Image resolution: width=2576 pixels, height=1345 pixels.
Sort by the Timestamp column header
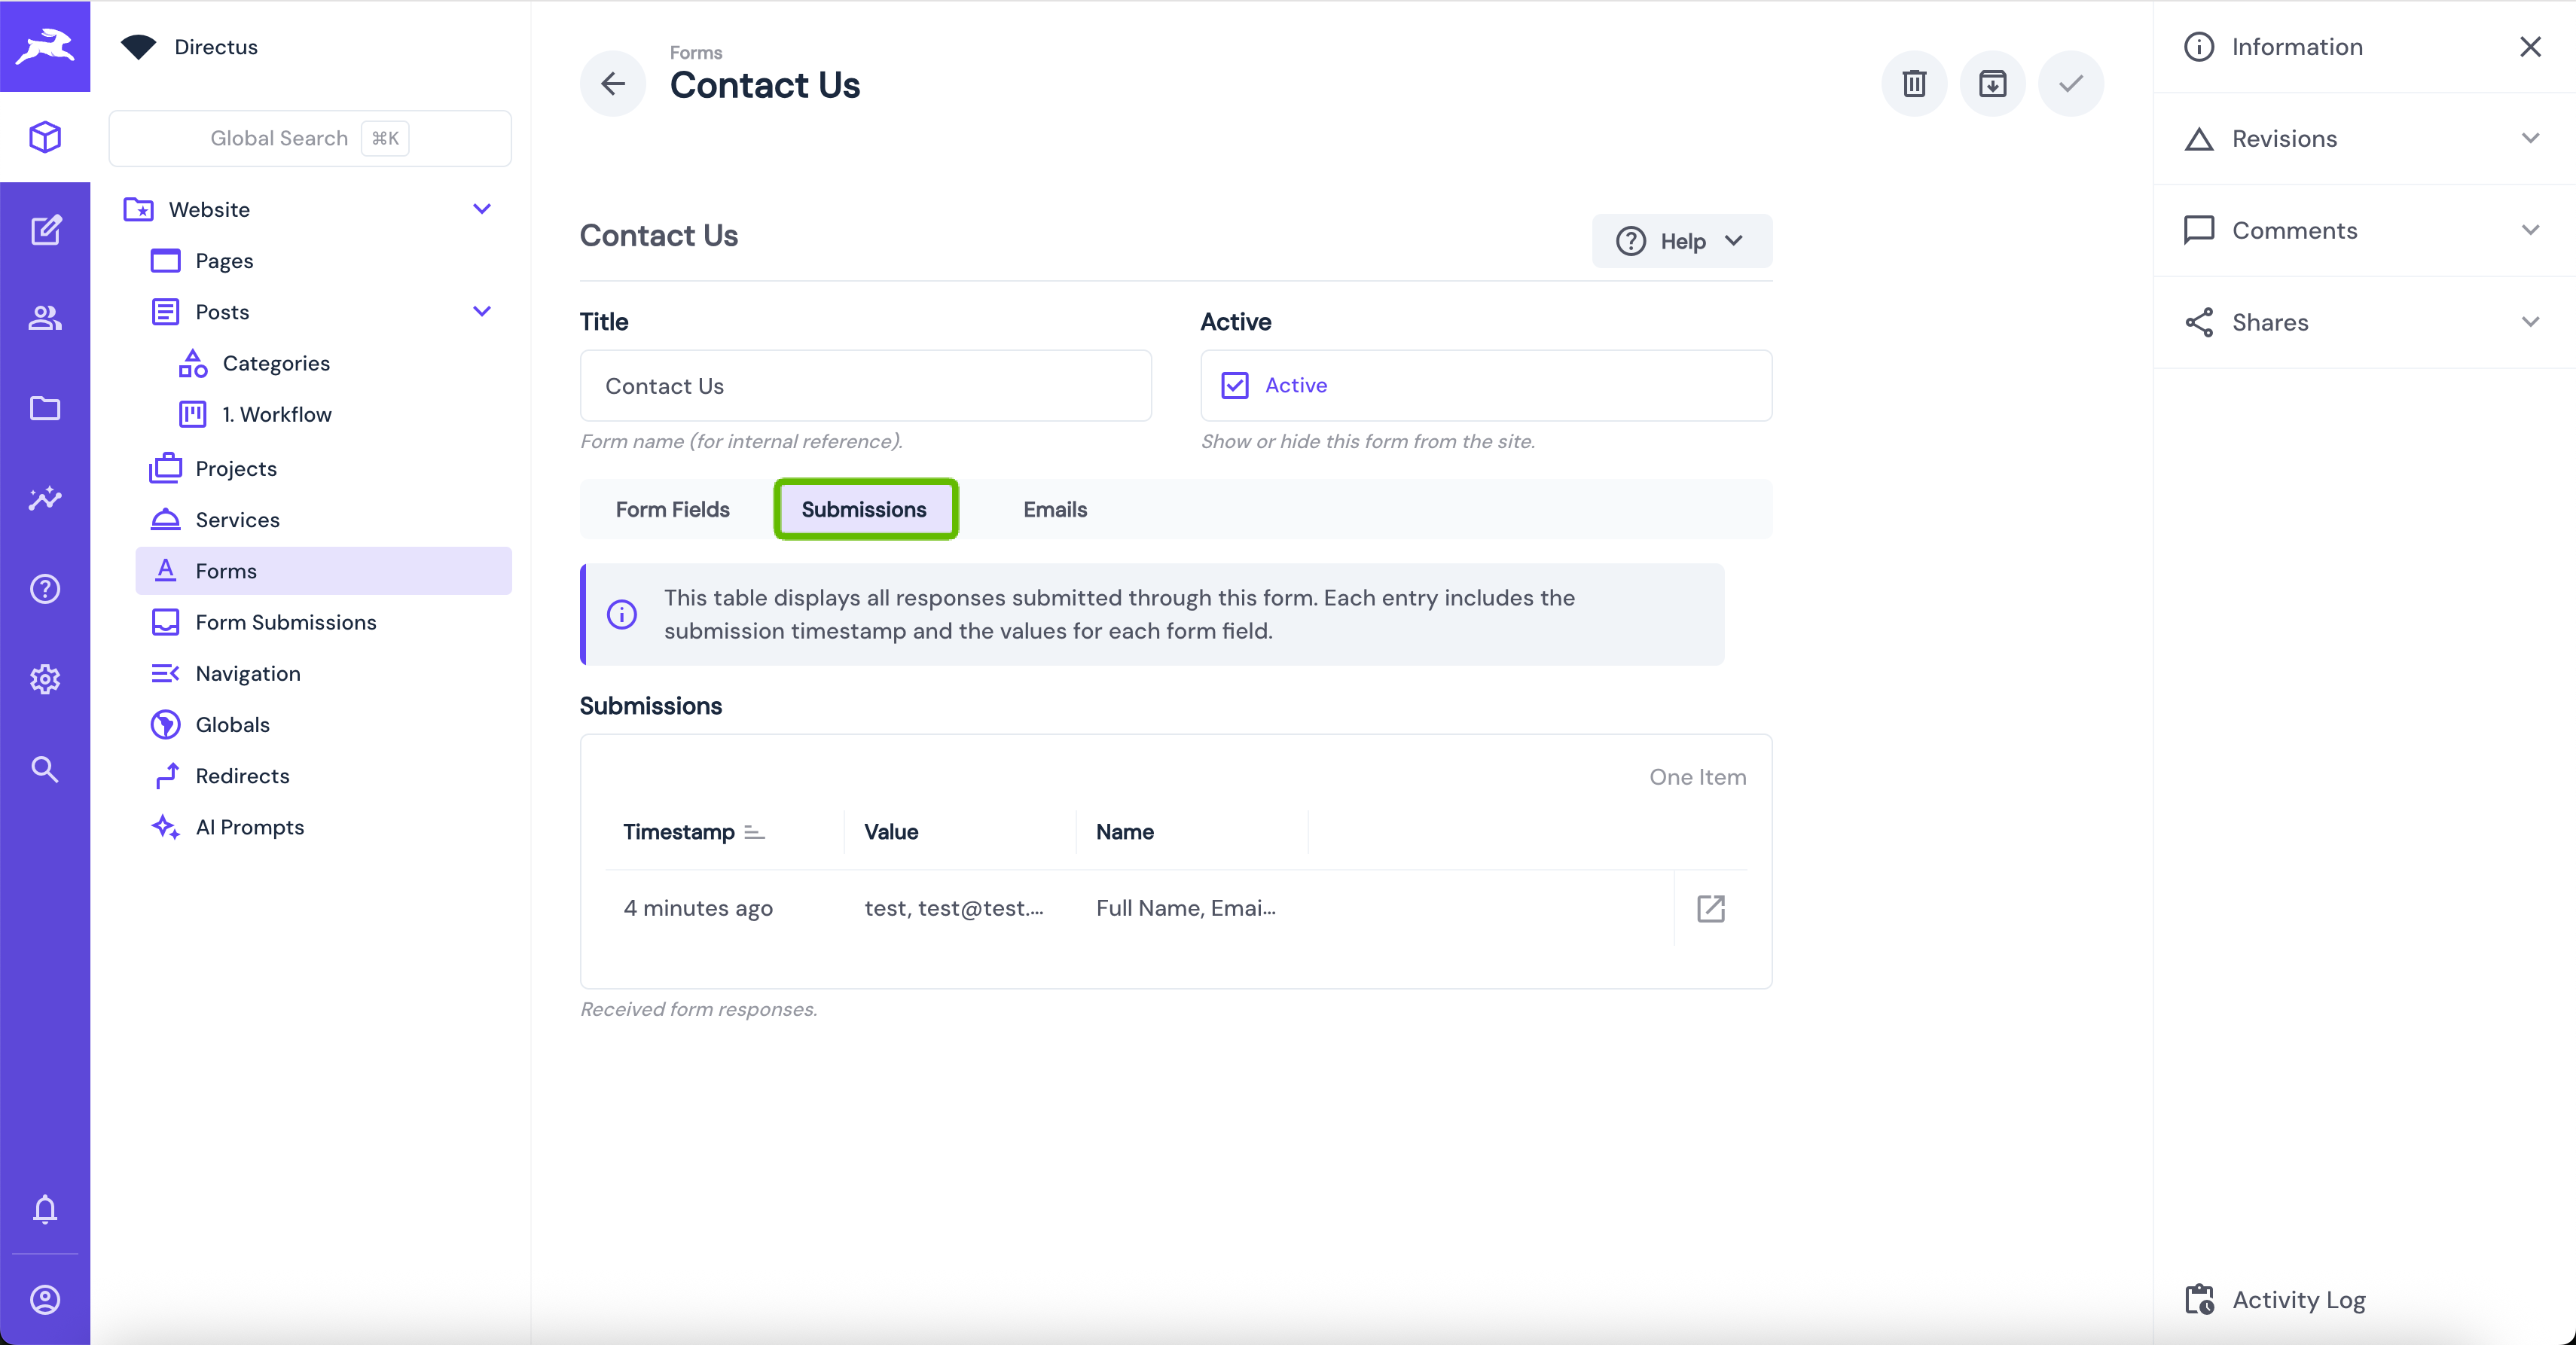[679, 832]
